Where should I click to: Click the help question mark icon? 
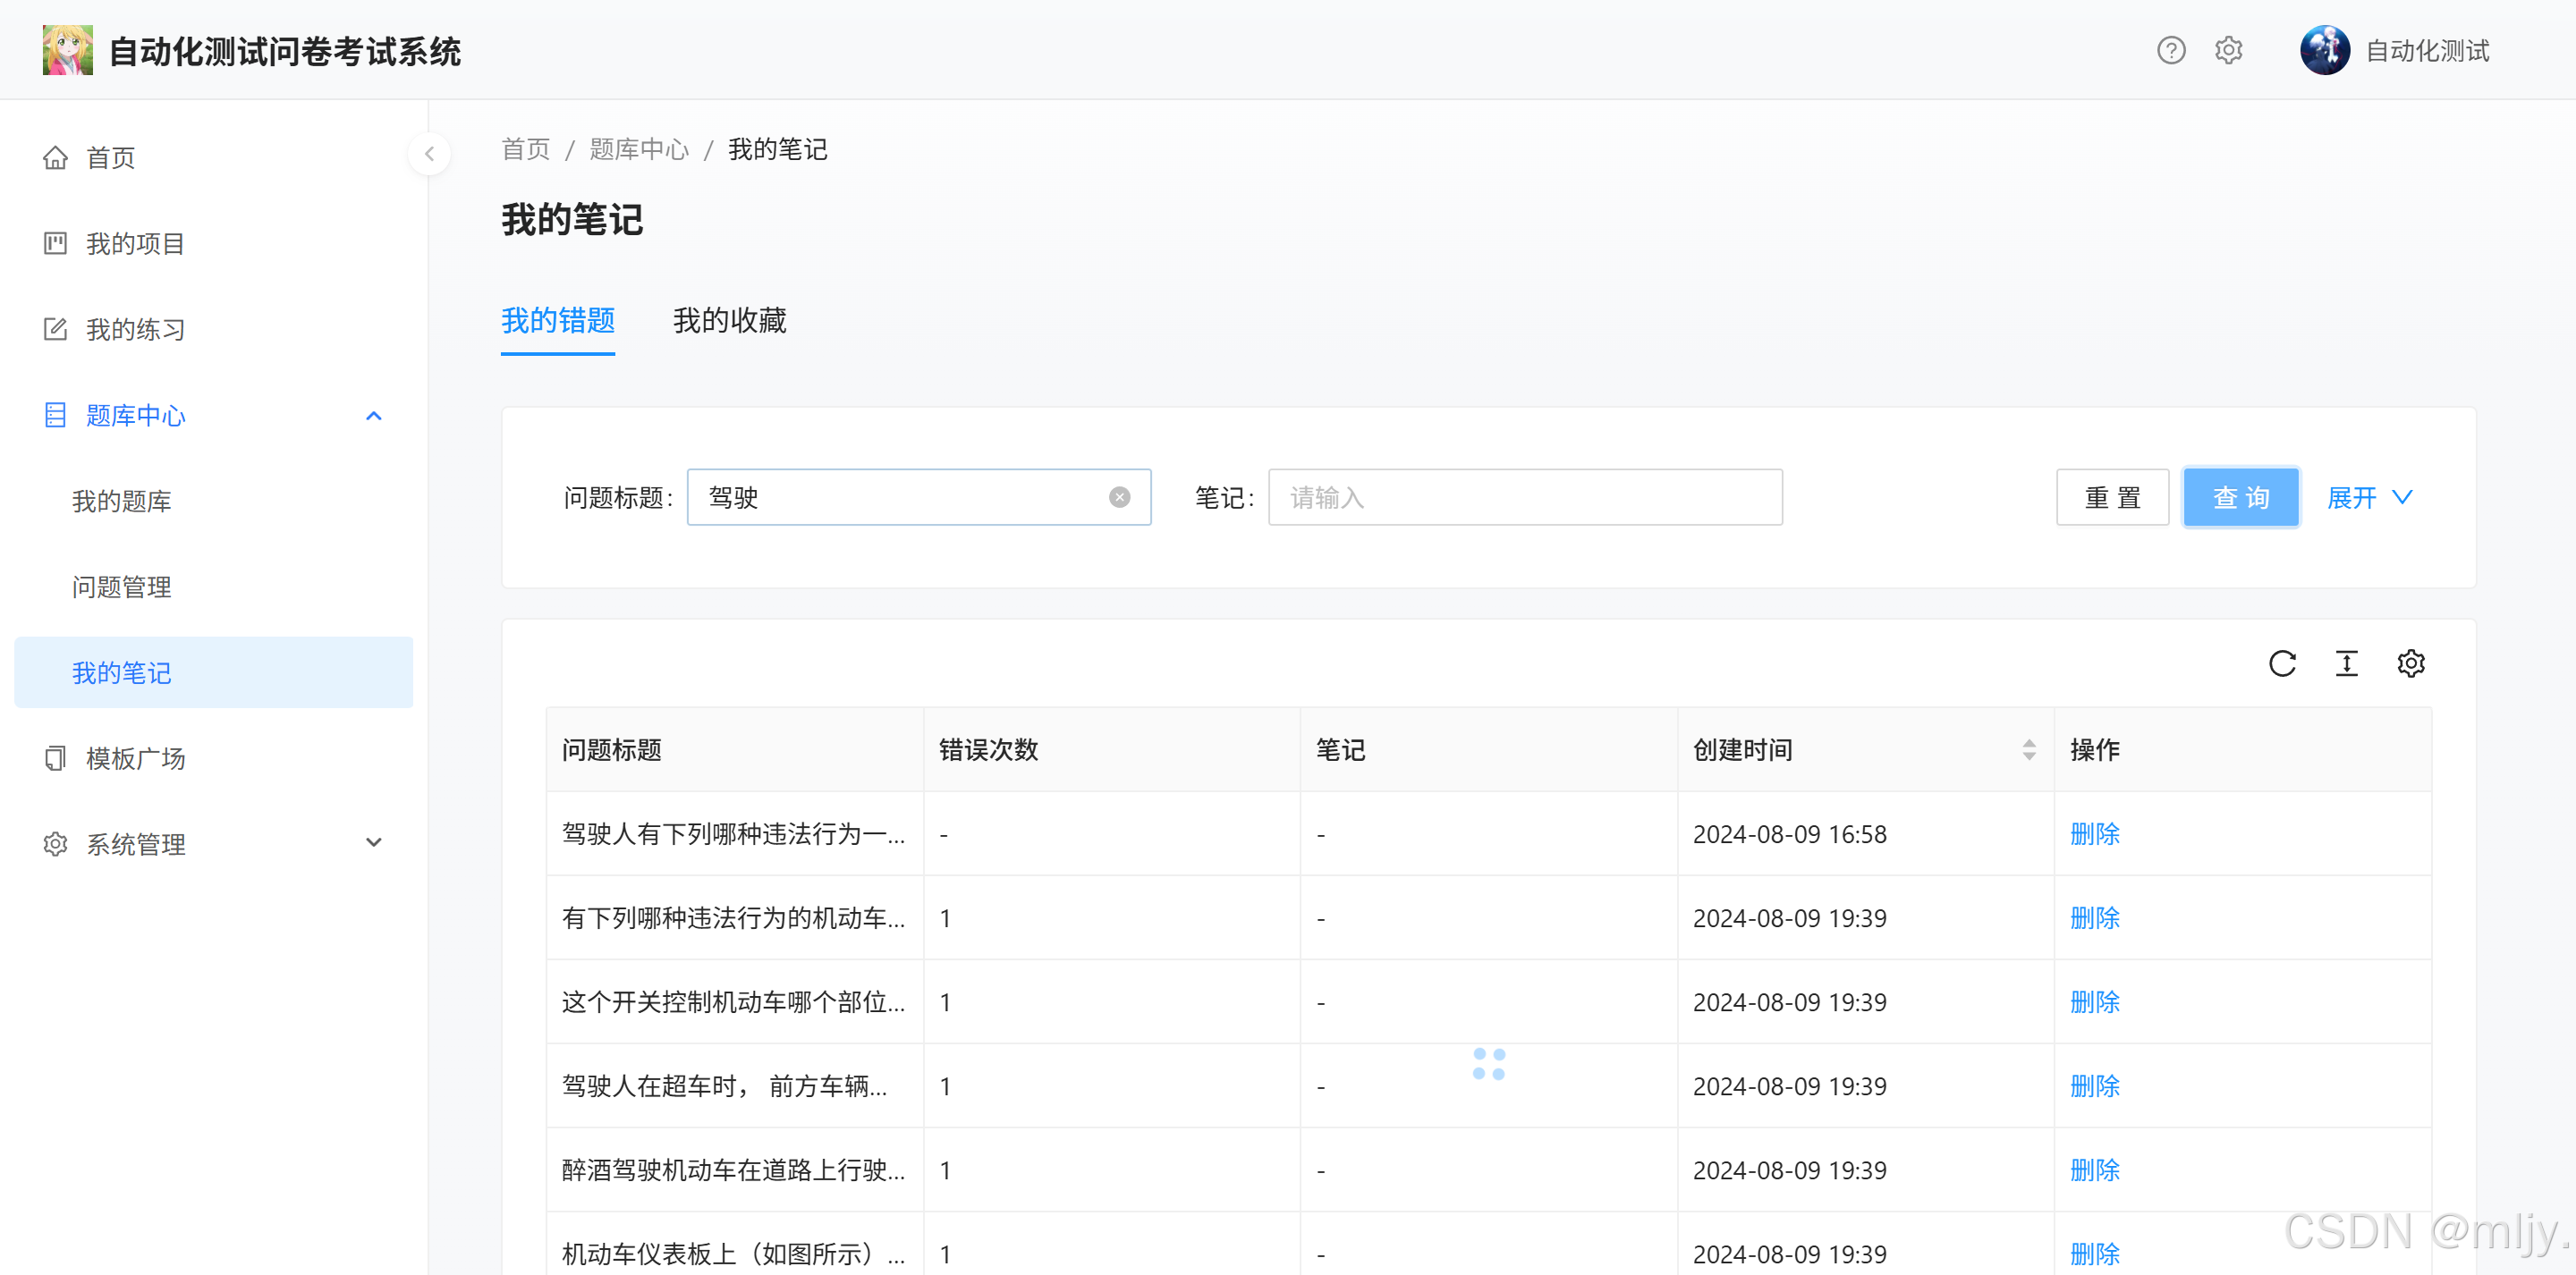pyautogui.click(x=2170, y=50)
